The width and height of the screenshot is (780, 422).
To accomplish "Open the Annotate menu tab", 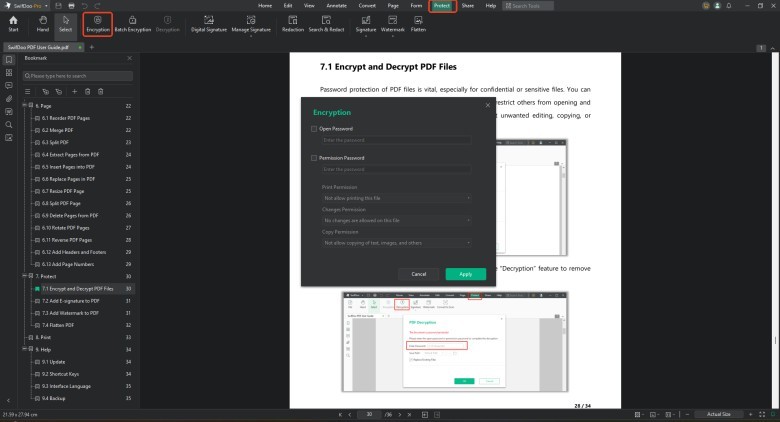I will (x=337, y=5).
